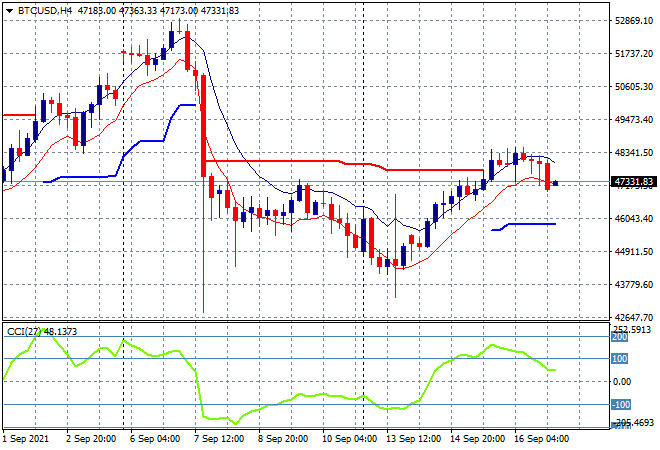Click the 50605.30 price scale value
The height and width of the screenshot is (450, 660).
632,86
